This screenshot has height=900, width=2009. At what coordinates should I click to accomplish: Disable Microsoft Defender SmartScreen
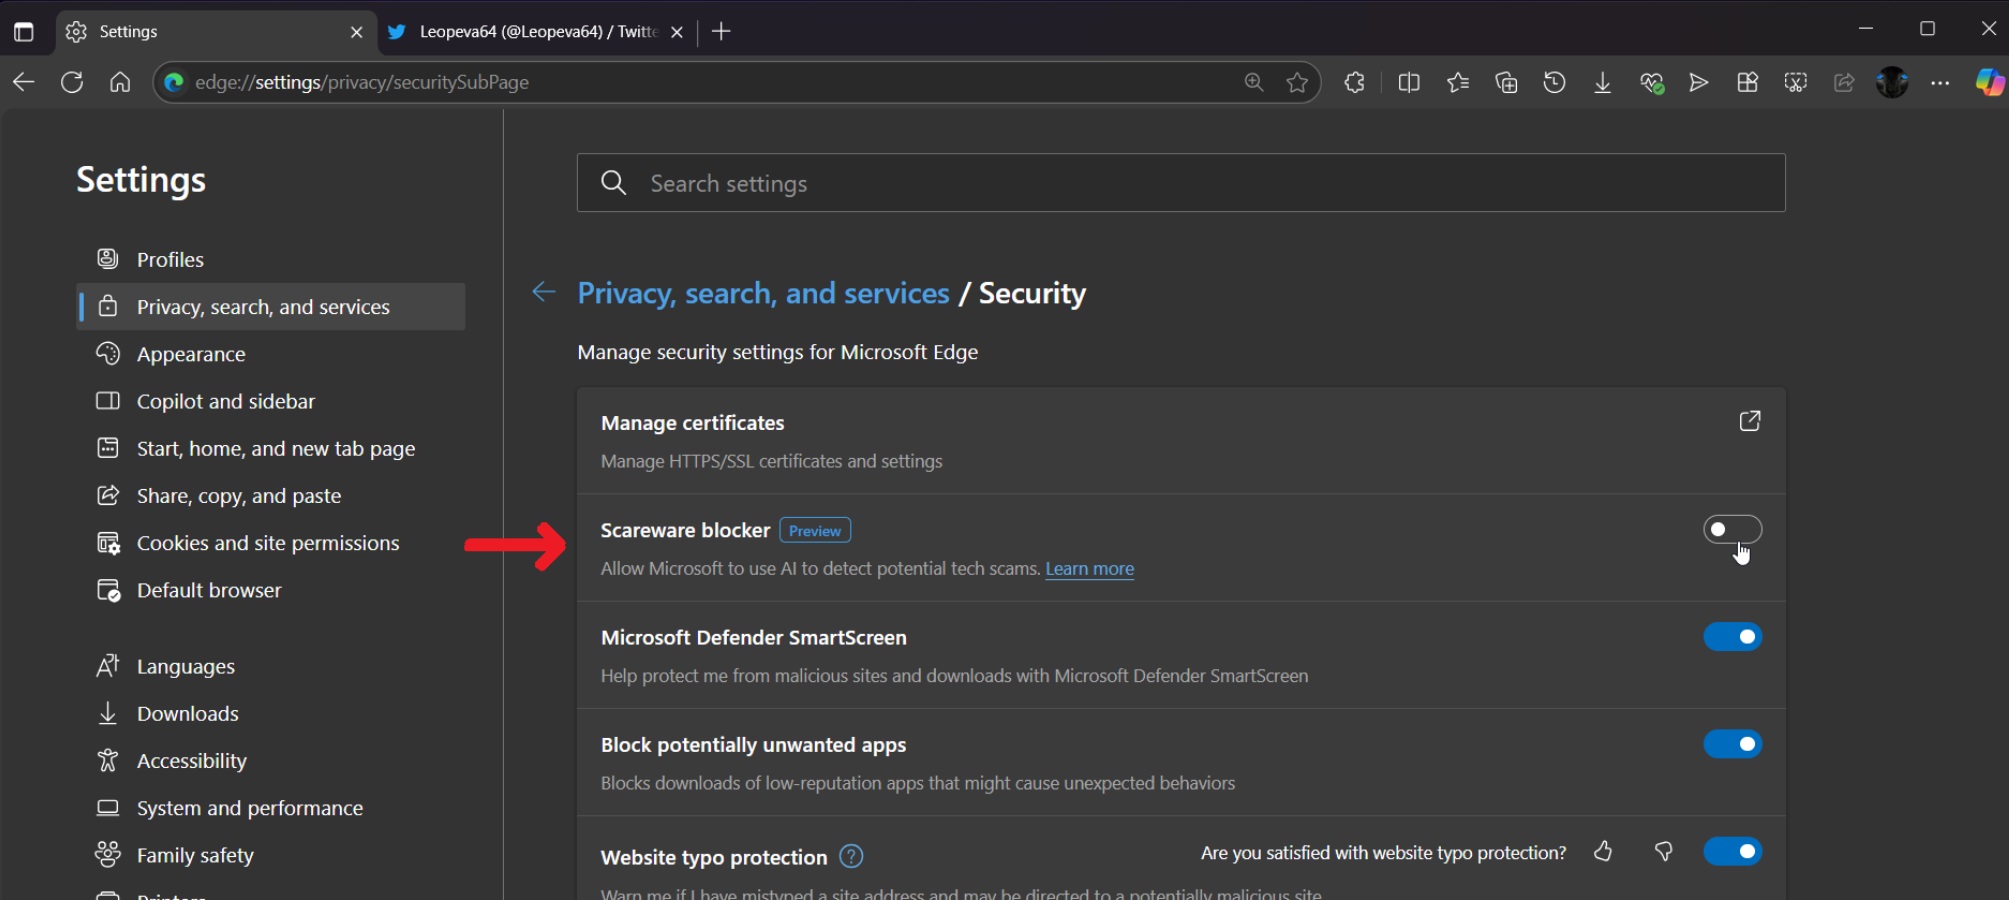click(1732, 637)
